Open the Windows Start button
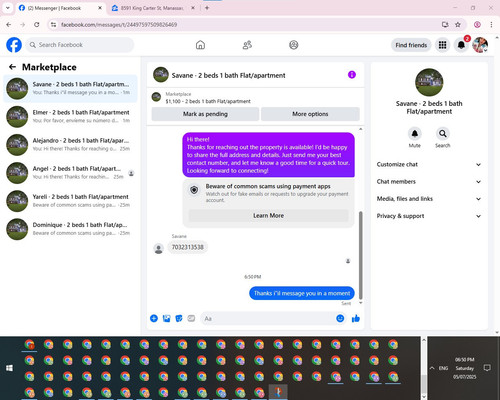 (x=9, y=368)
